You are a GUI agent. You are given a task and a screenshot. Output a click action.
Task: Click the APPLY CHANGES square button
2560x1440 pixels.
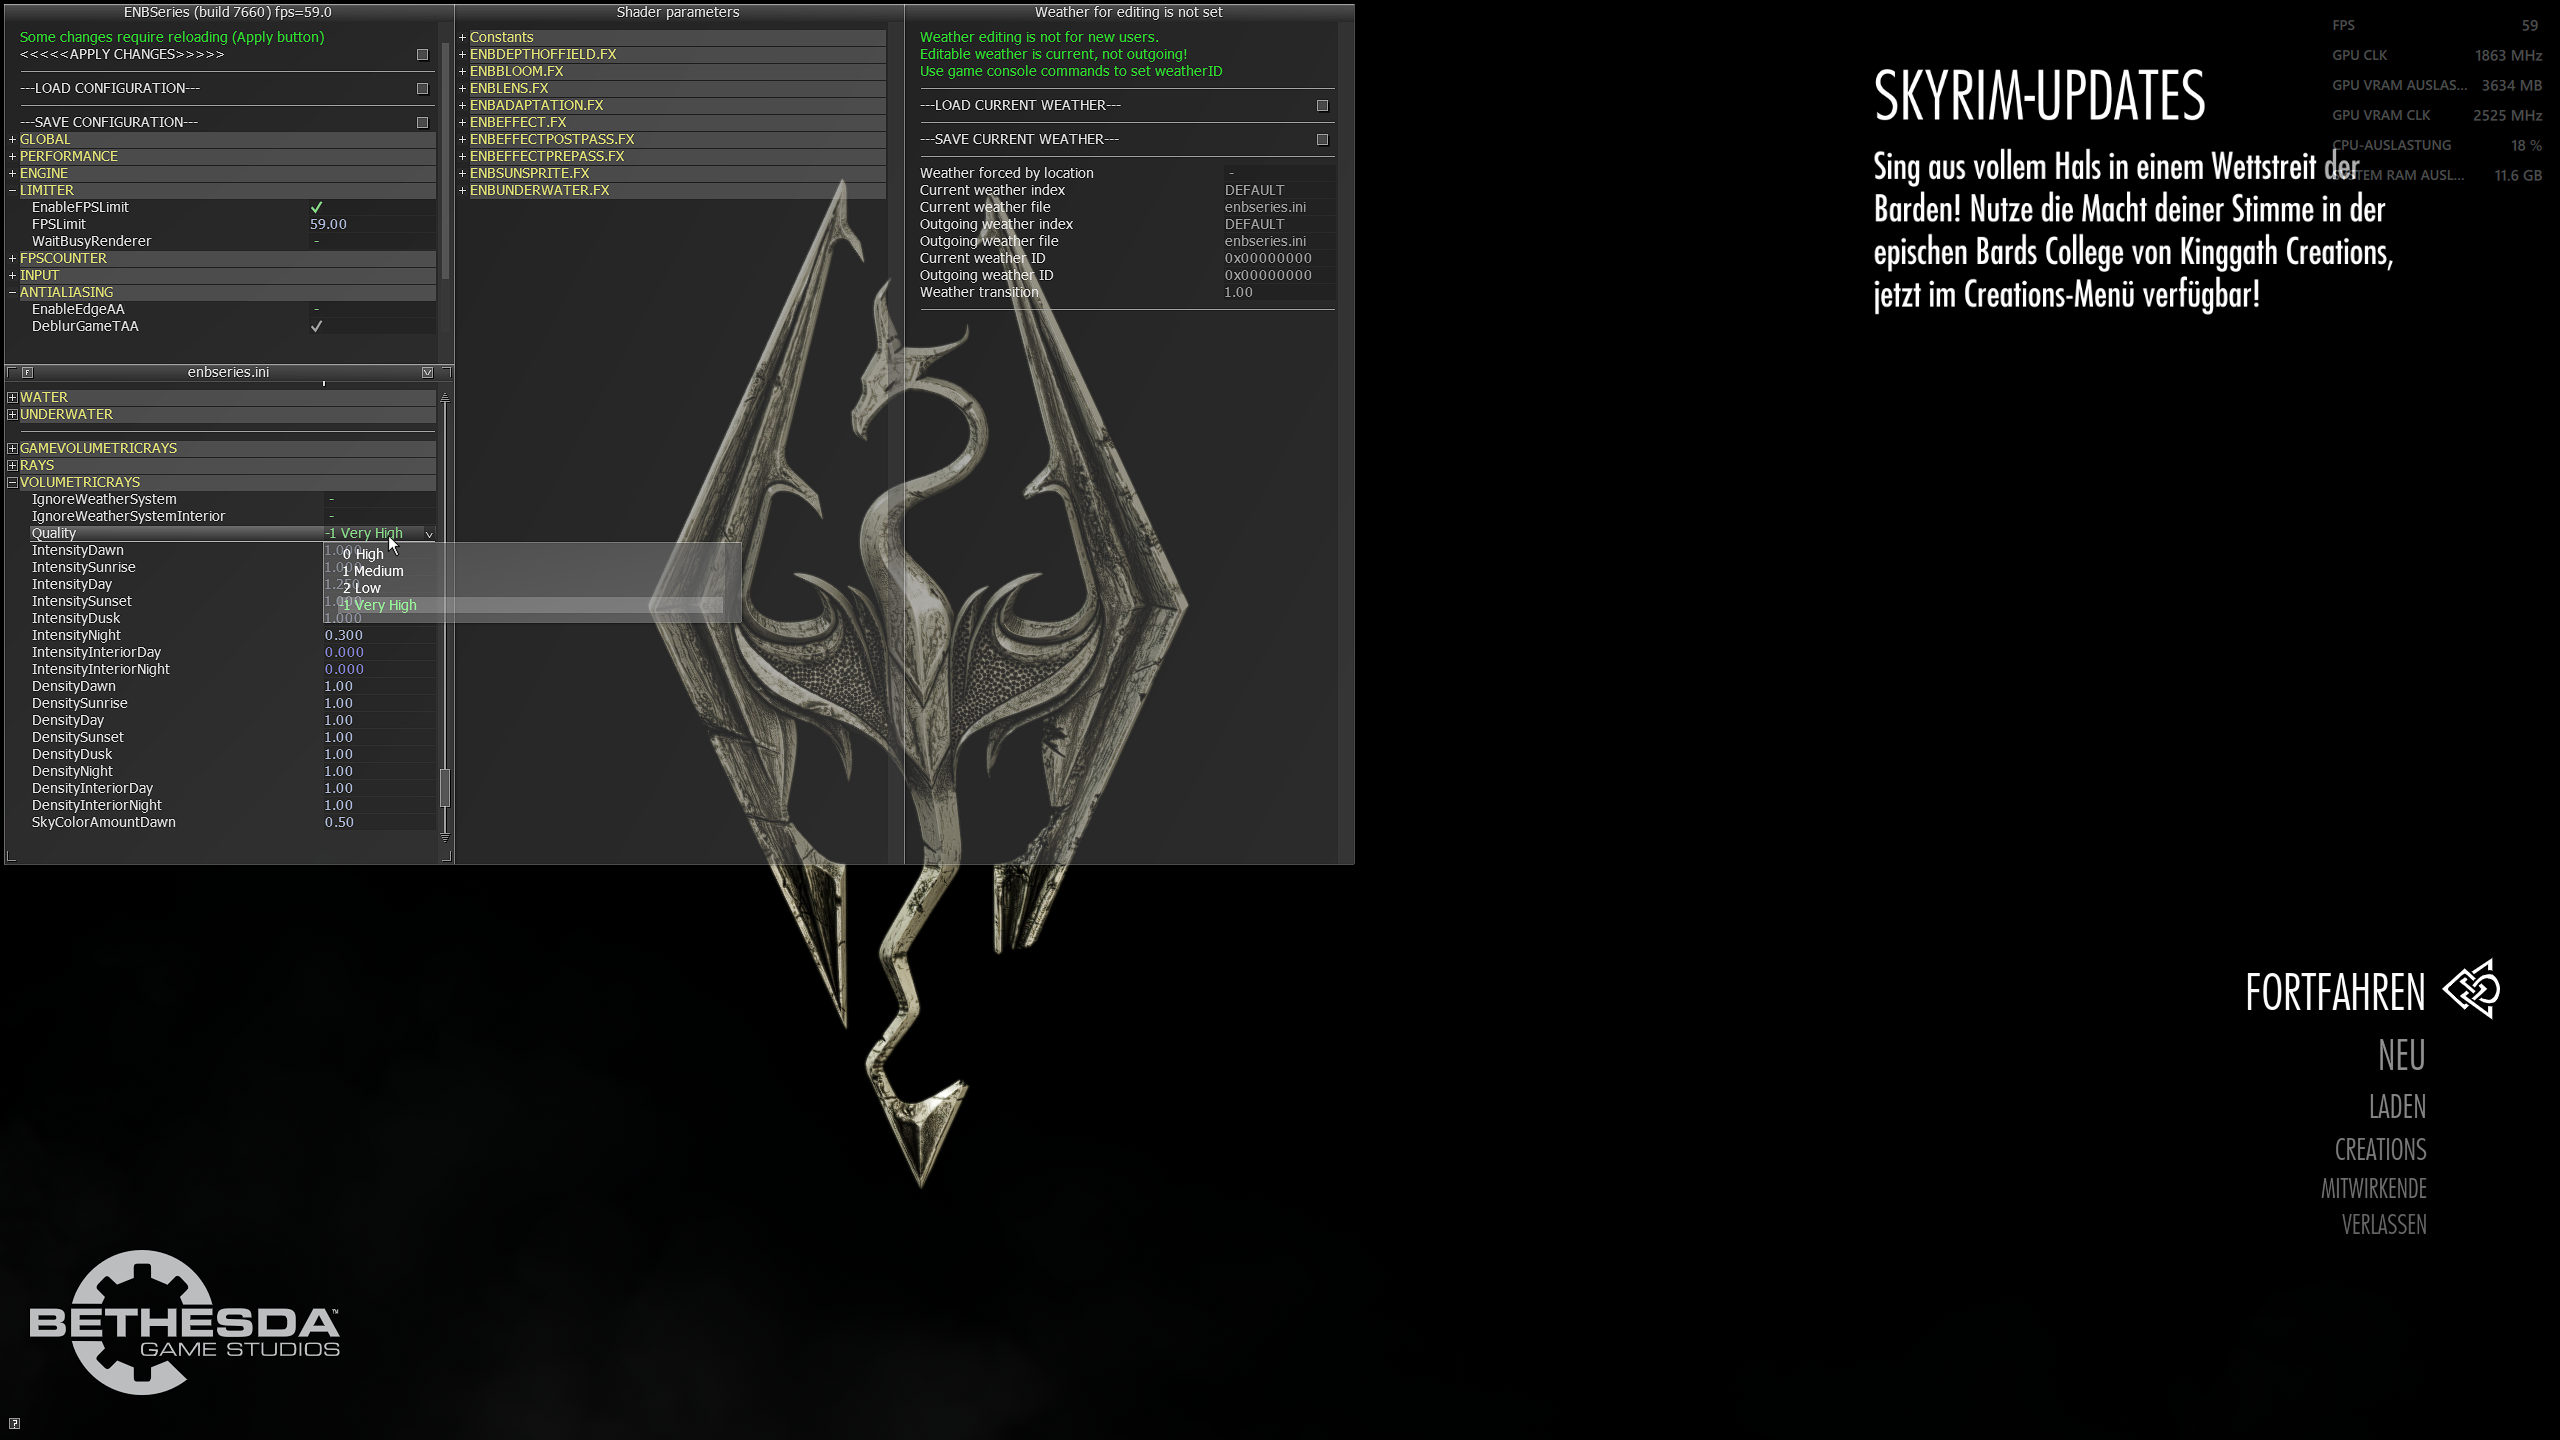coord(422,55)
